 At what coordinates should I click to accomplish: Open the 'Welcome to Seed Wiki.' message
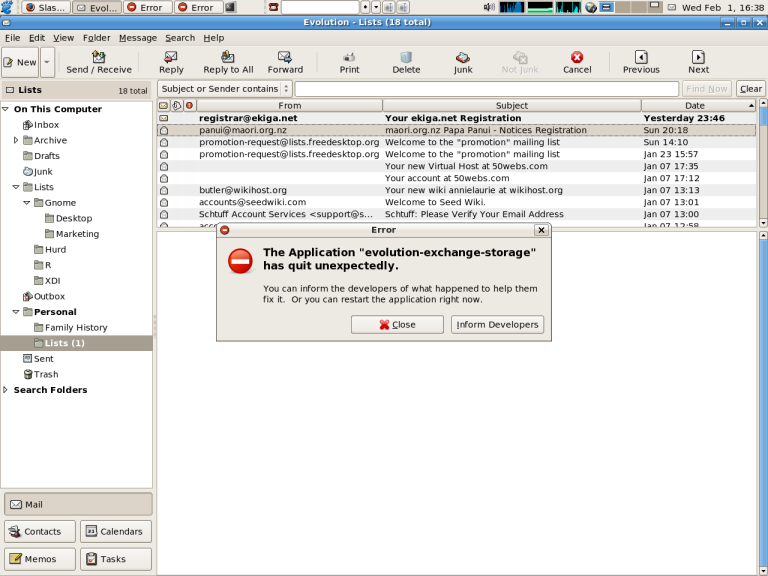456,202
